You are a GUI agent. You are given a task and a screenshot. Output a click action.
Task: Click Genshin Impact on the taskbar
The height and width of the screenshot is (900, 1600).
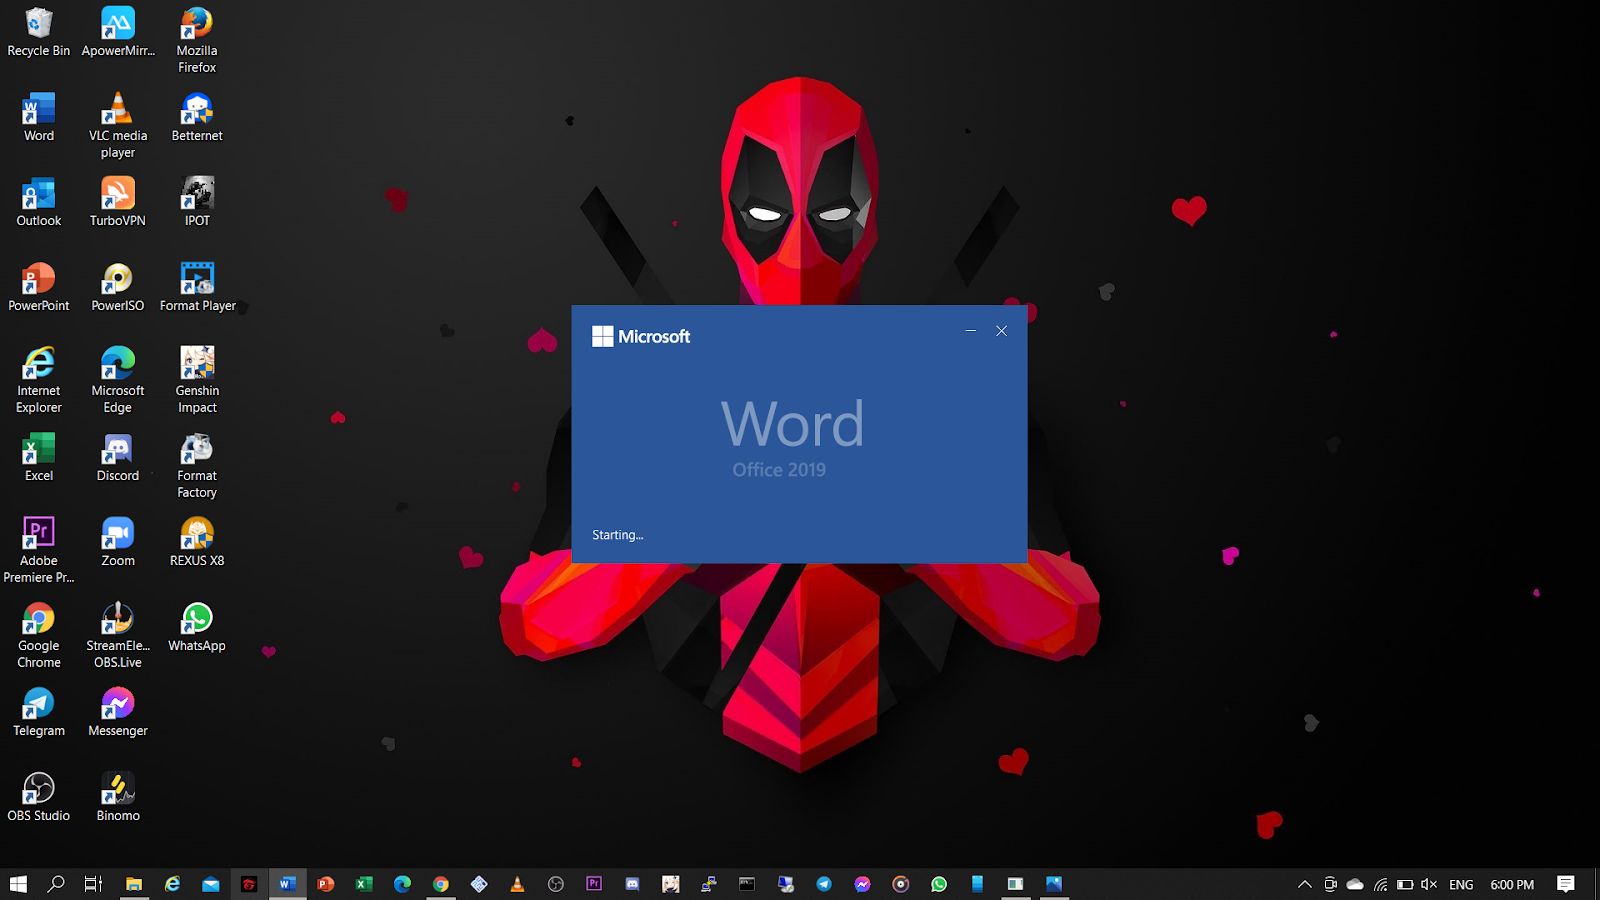[670, 884]
